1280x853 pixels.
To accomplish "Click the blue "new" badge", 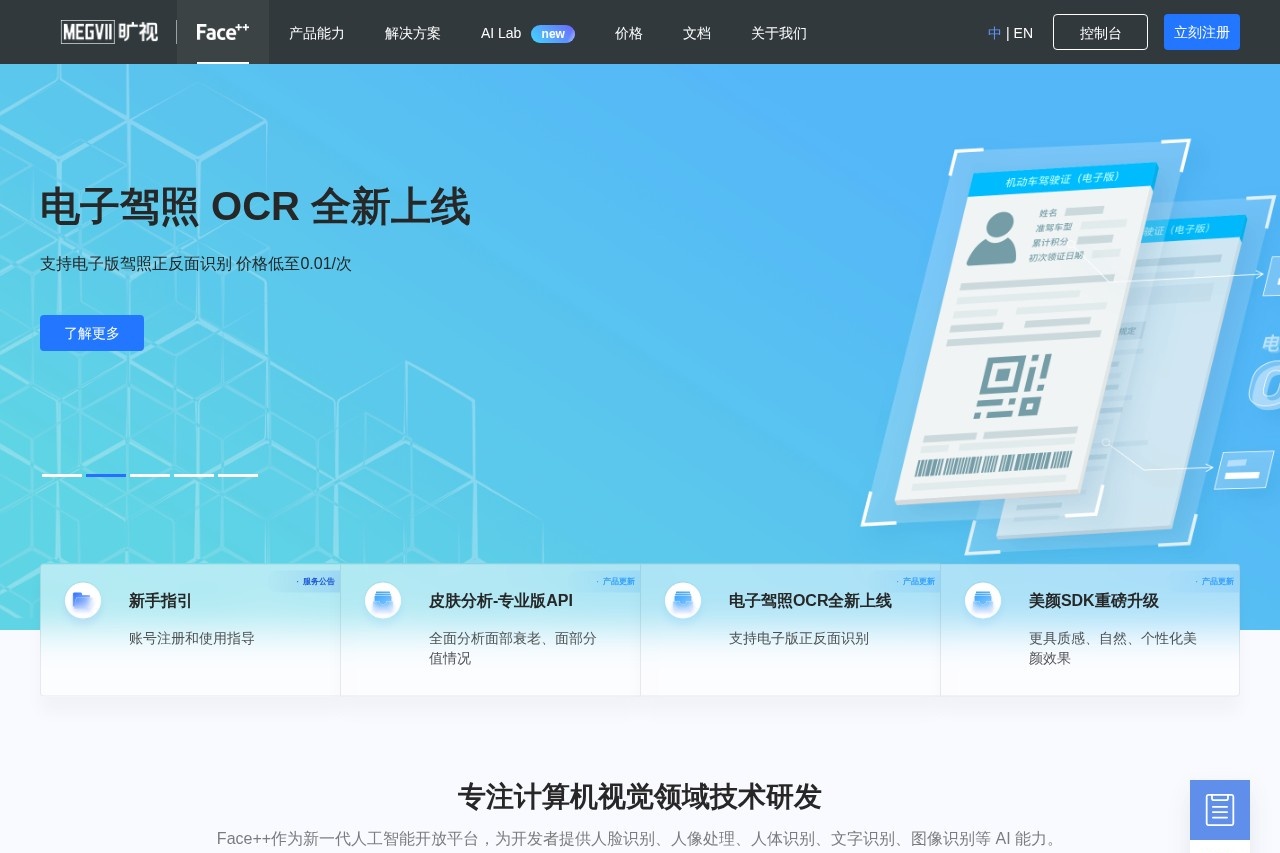I will [553, 34].
